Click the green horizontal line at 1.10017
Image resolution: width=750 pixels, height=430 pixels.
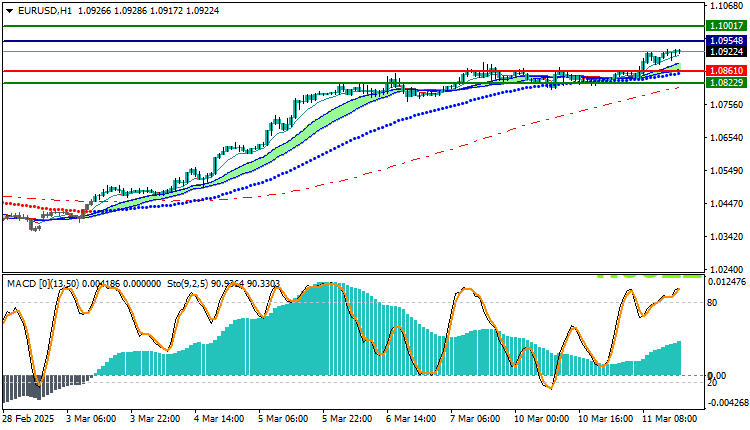click(354, 26)
